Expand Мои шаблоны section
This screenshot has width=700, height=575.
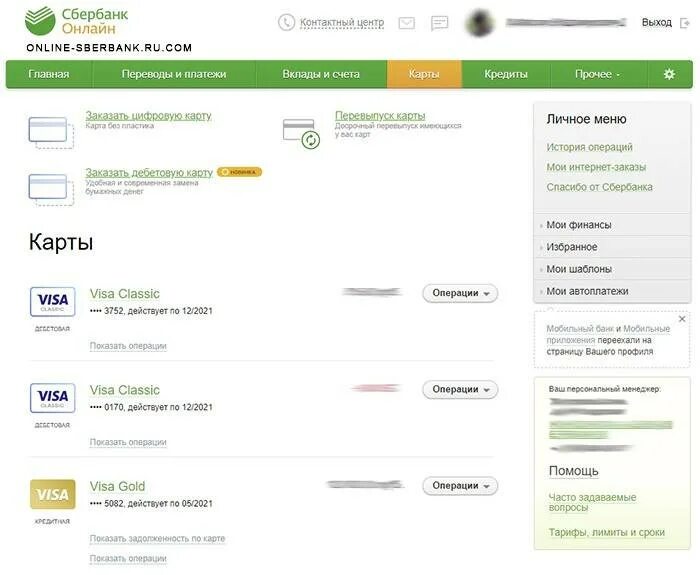[x=612, y=269]
